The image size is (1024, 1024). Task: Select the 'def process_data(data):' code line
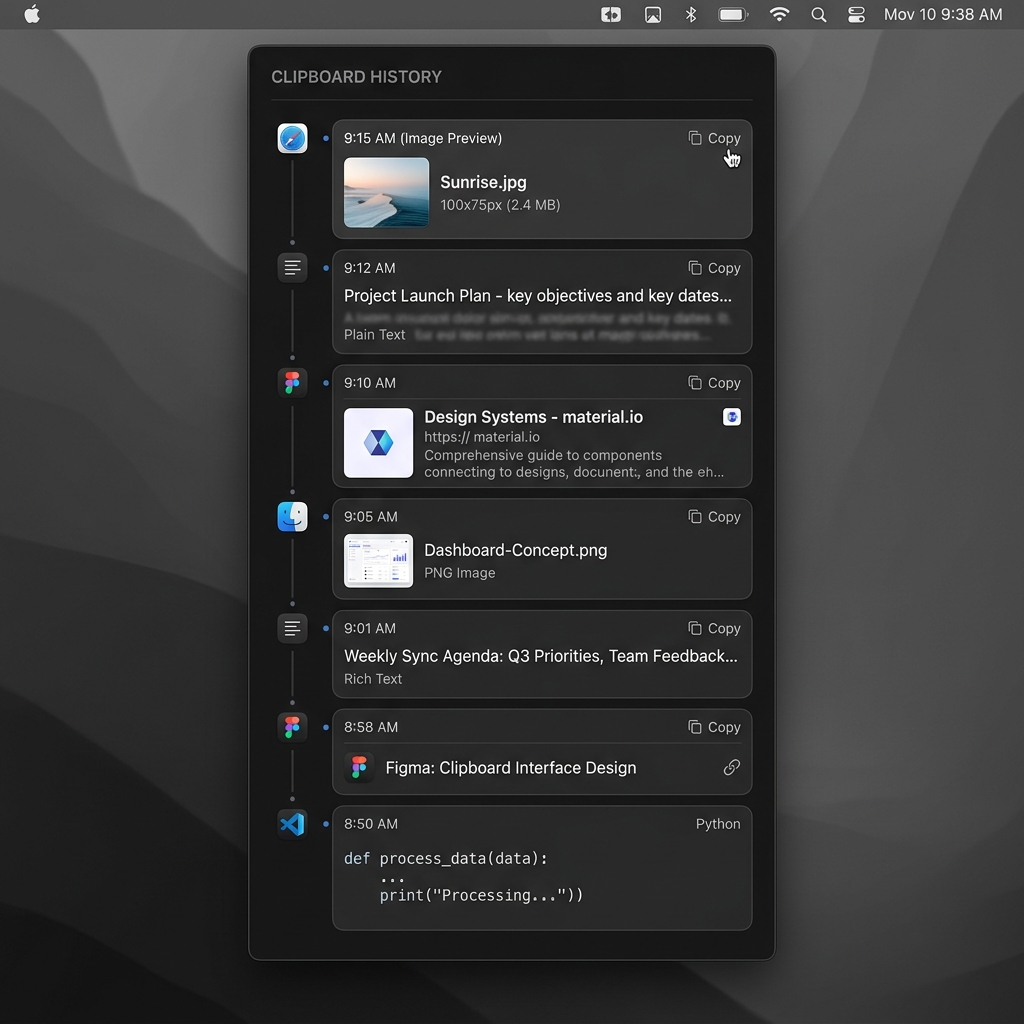click(446, 859)
